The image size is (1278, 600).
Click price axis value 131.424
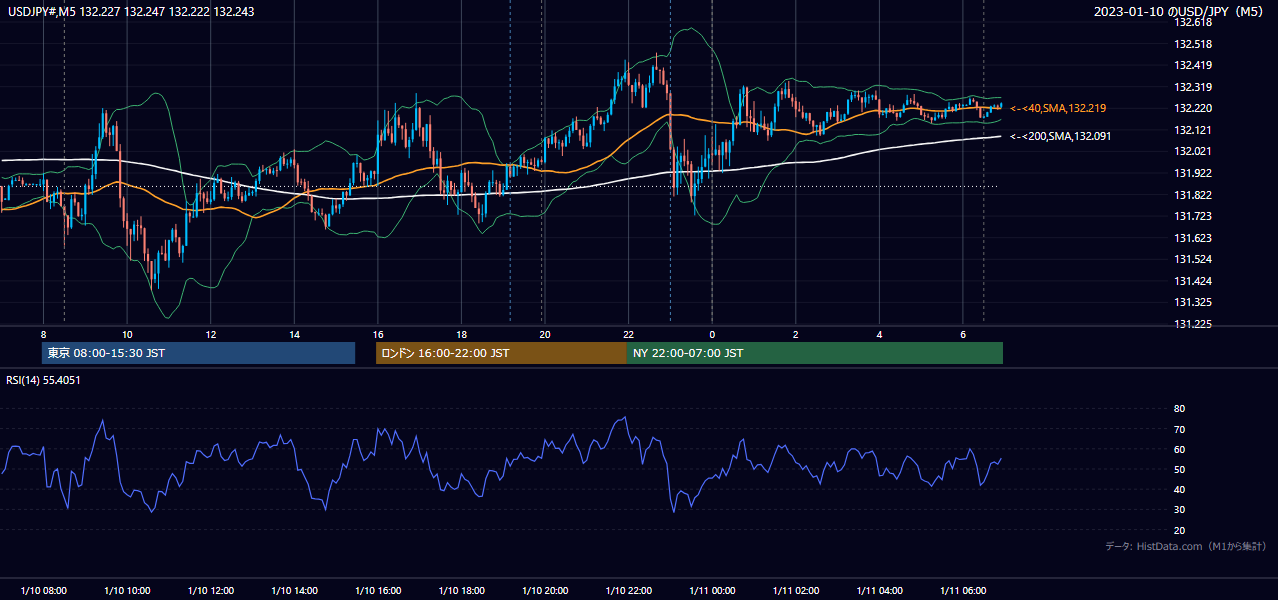point(1193,281)
